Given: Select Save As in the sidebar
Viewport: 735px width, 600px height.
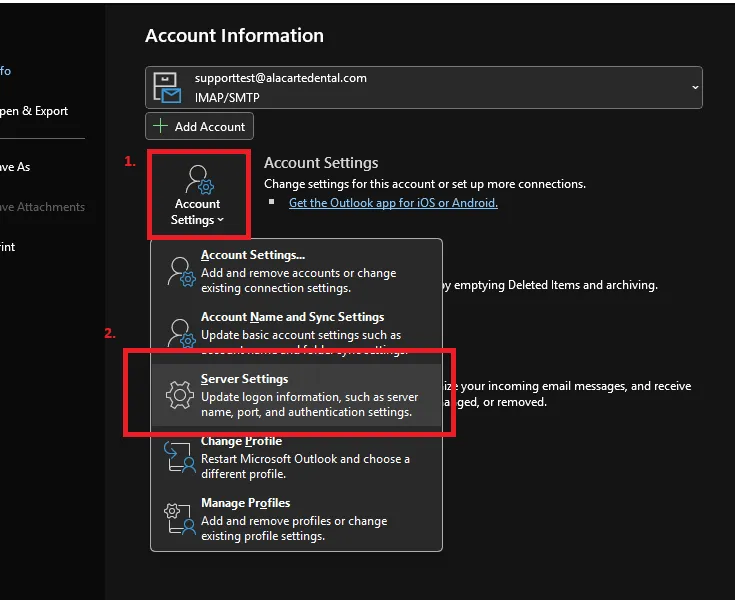Looking at the screenshot, I should click(15, 167).
